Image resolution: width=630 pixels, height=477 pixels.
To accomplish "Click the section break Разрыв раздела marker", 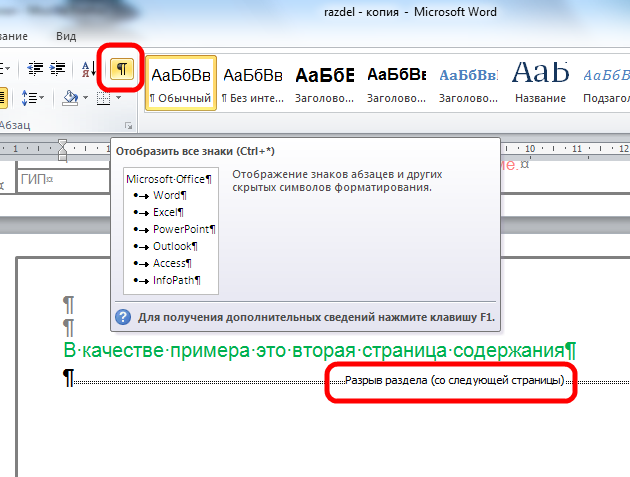I will 454,381.
